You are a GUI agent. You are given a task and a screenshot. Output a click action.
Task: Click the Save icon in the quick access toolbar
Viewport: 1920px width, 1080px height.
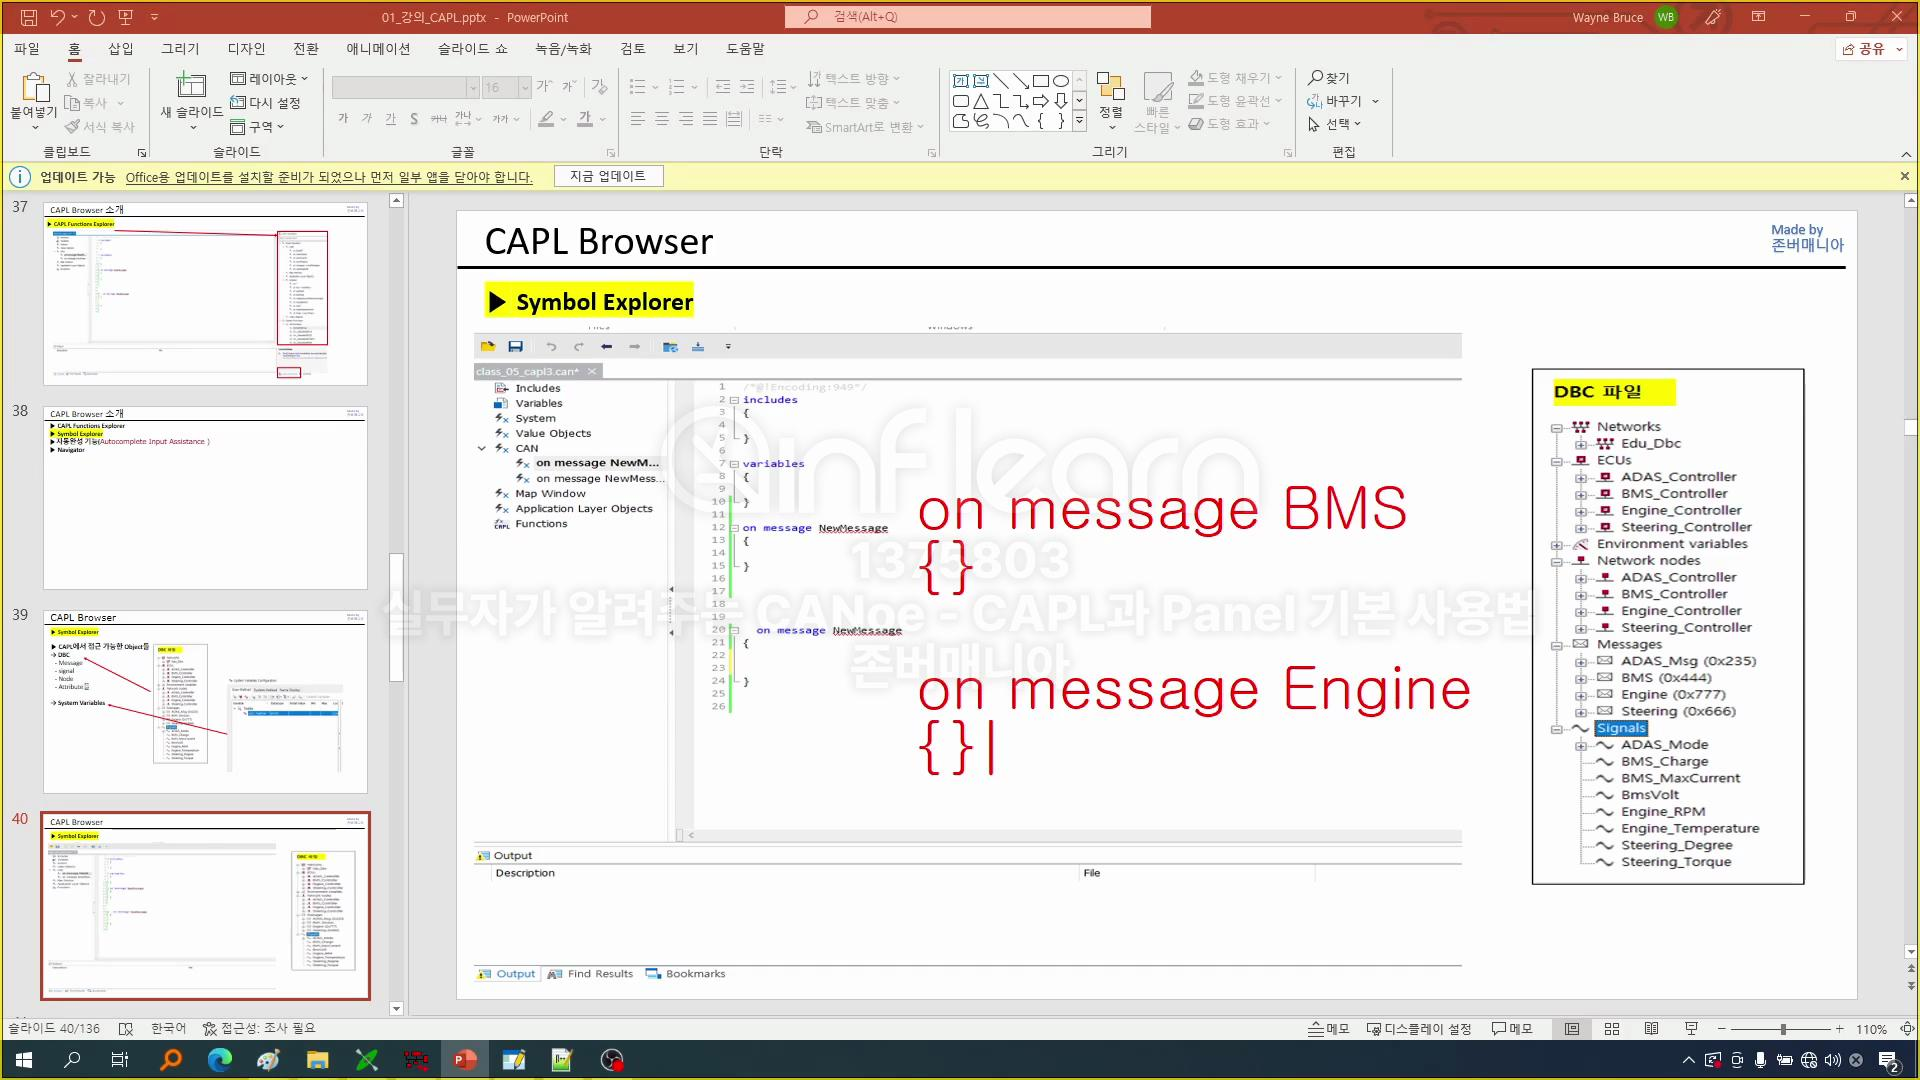click(28, 17)
